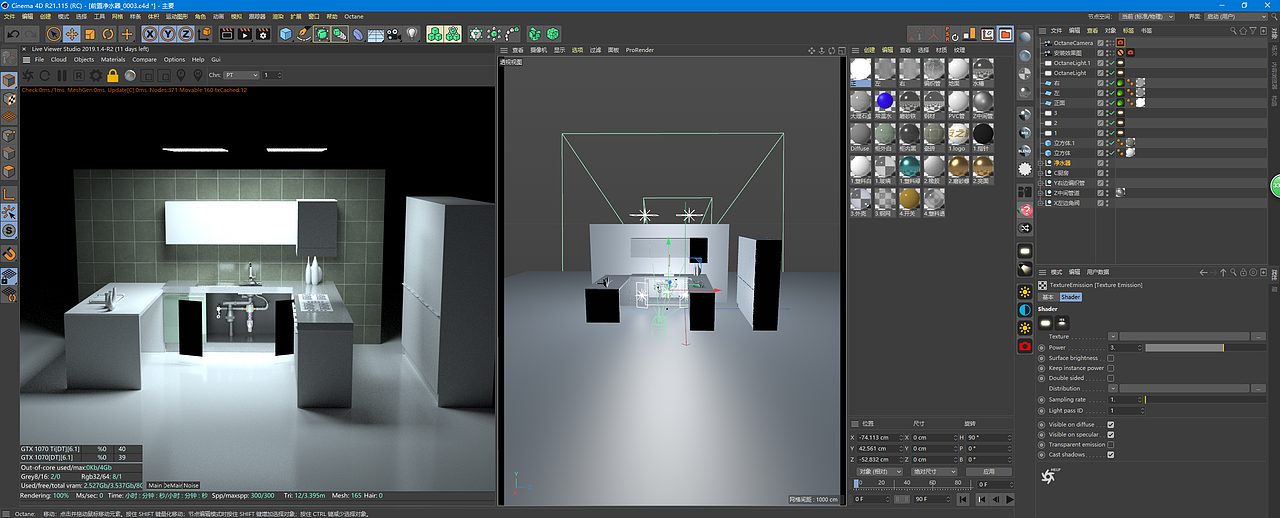
Task: Select the Rotate tool
Action: (x=108, y=34)
